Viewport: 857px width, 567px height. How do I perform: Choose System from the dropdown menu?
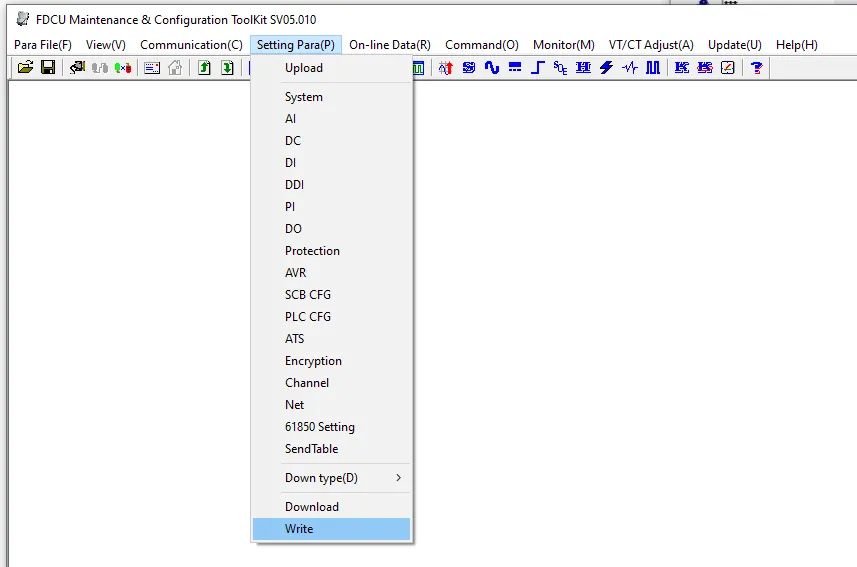click(331, 97)
